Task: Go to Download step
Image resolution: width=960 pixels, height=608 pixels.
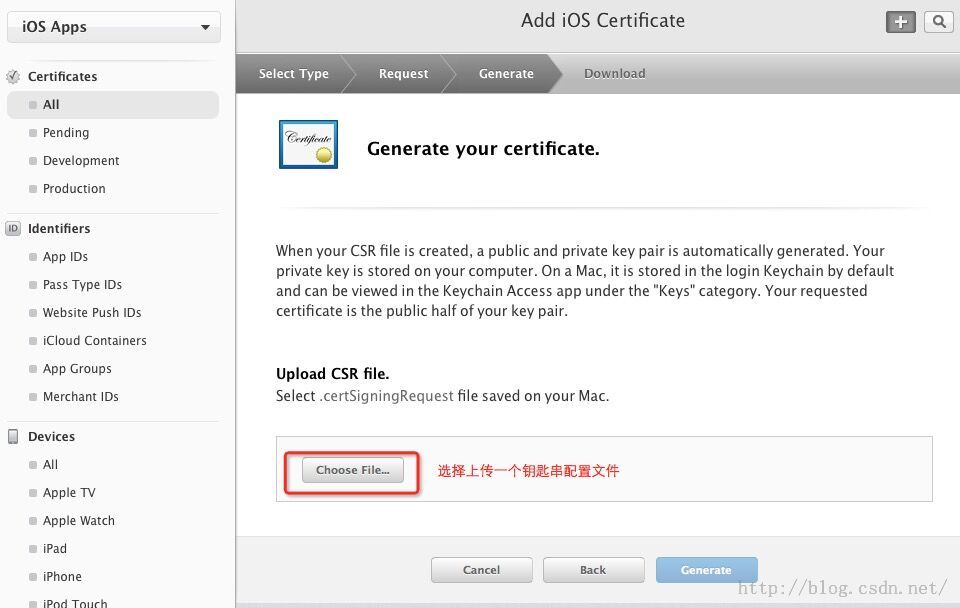Action: point(614,73)
